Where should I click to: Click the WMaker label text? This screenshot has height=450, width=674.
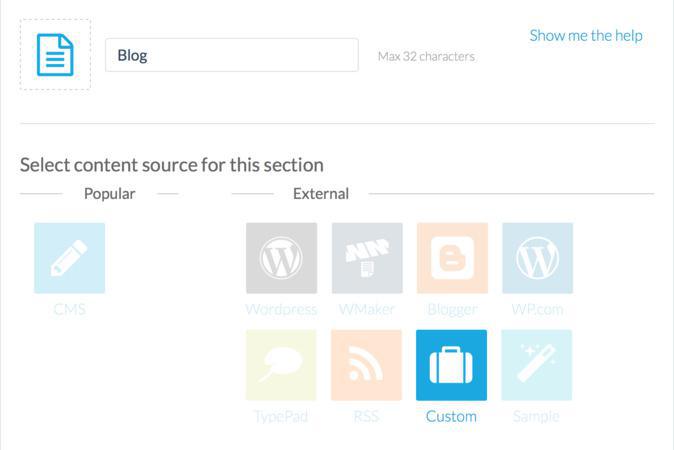(x=367, y=309)
